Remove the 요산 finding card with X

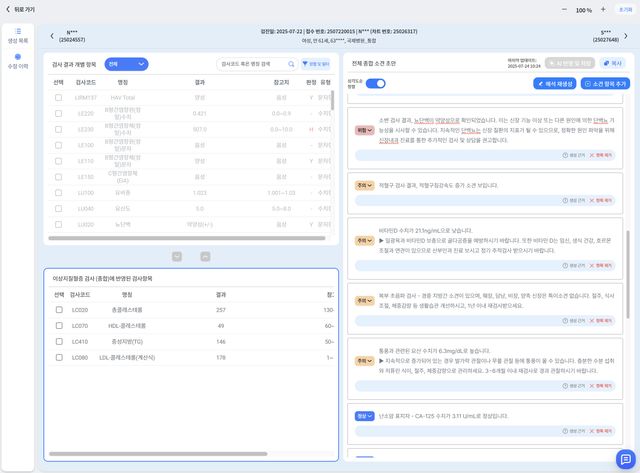(591, 386)
